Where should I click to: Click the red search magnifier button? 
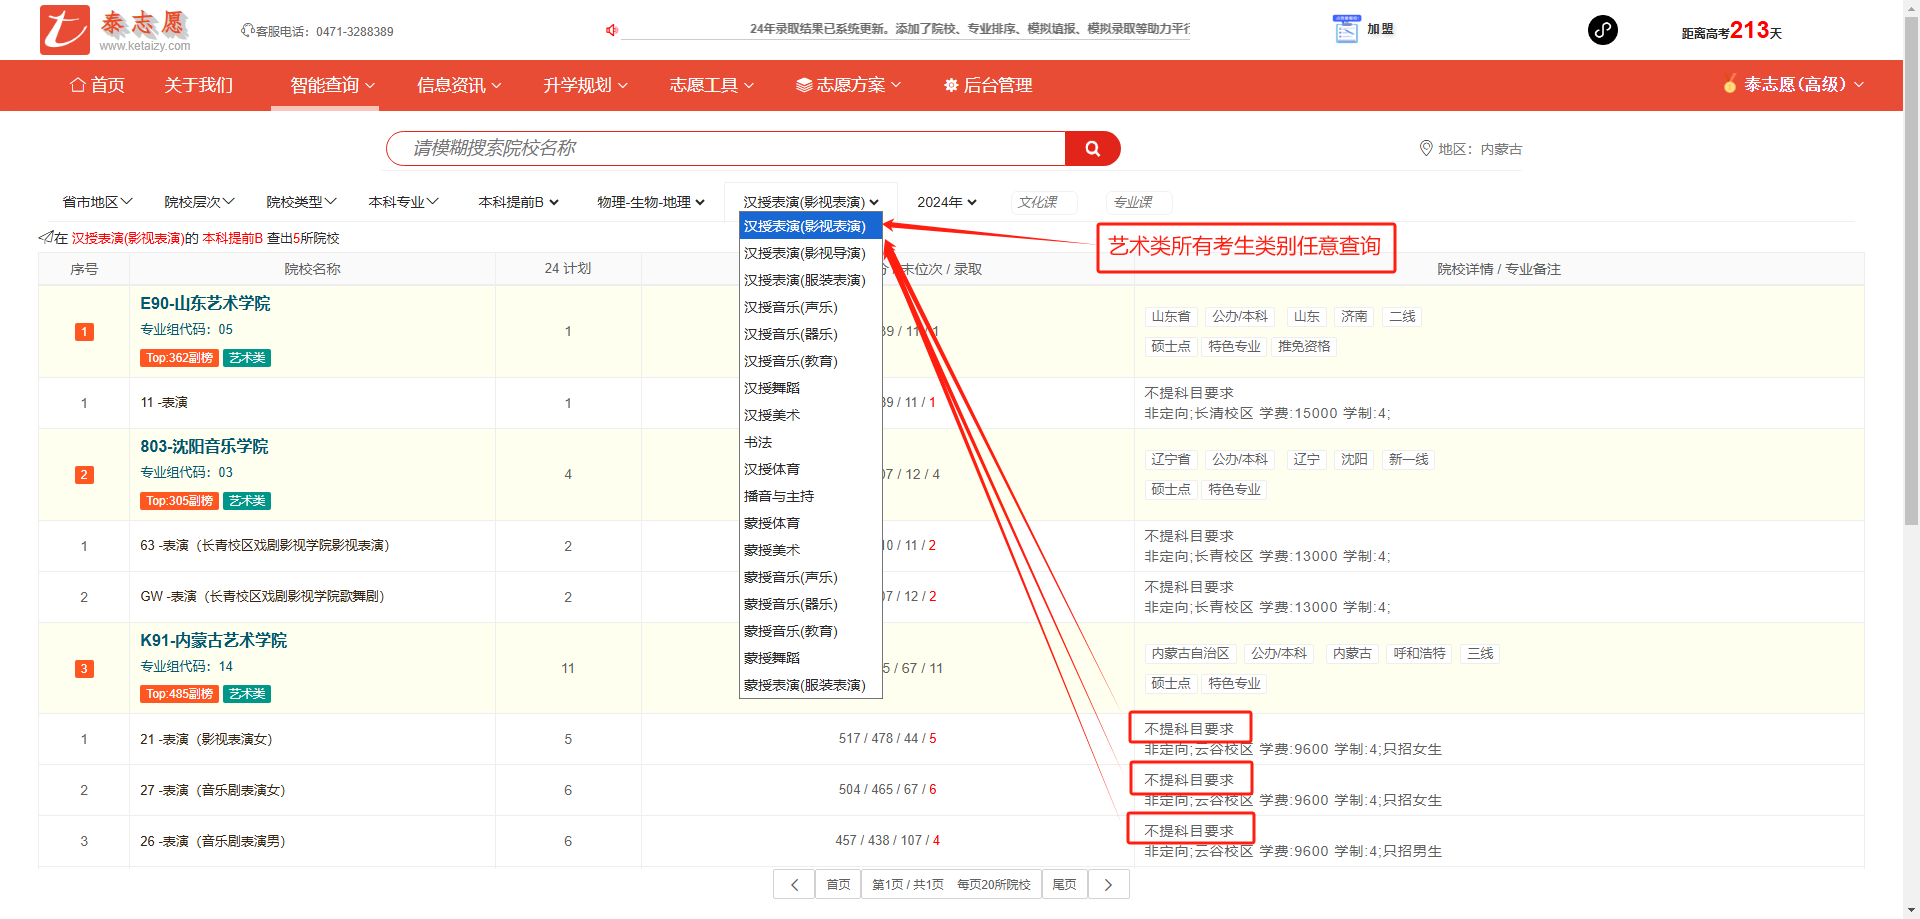[x=1092, y=149]
